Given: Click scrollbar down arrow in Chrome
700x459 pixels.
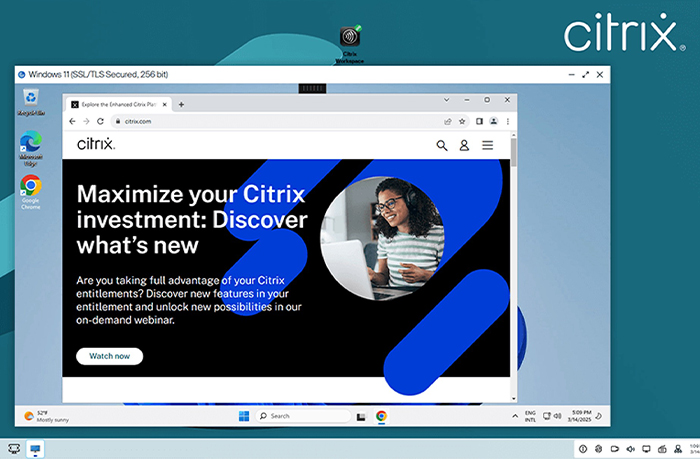Looking at the screenshot, I should pyautogui.click(x=514, y=399).
